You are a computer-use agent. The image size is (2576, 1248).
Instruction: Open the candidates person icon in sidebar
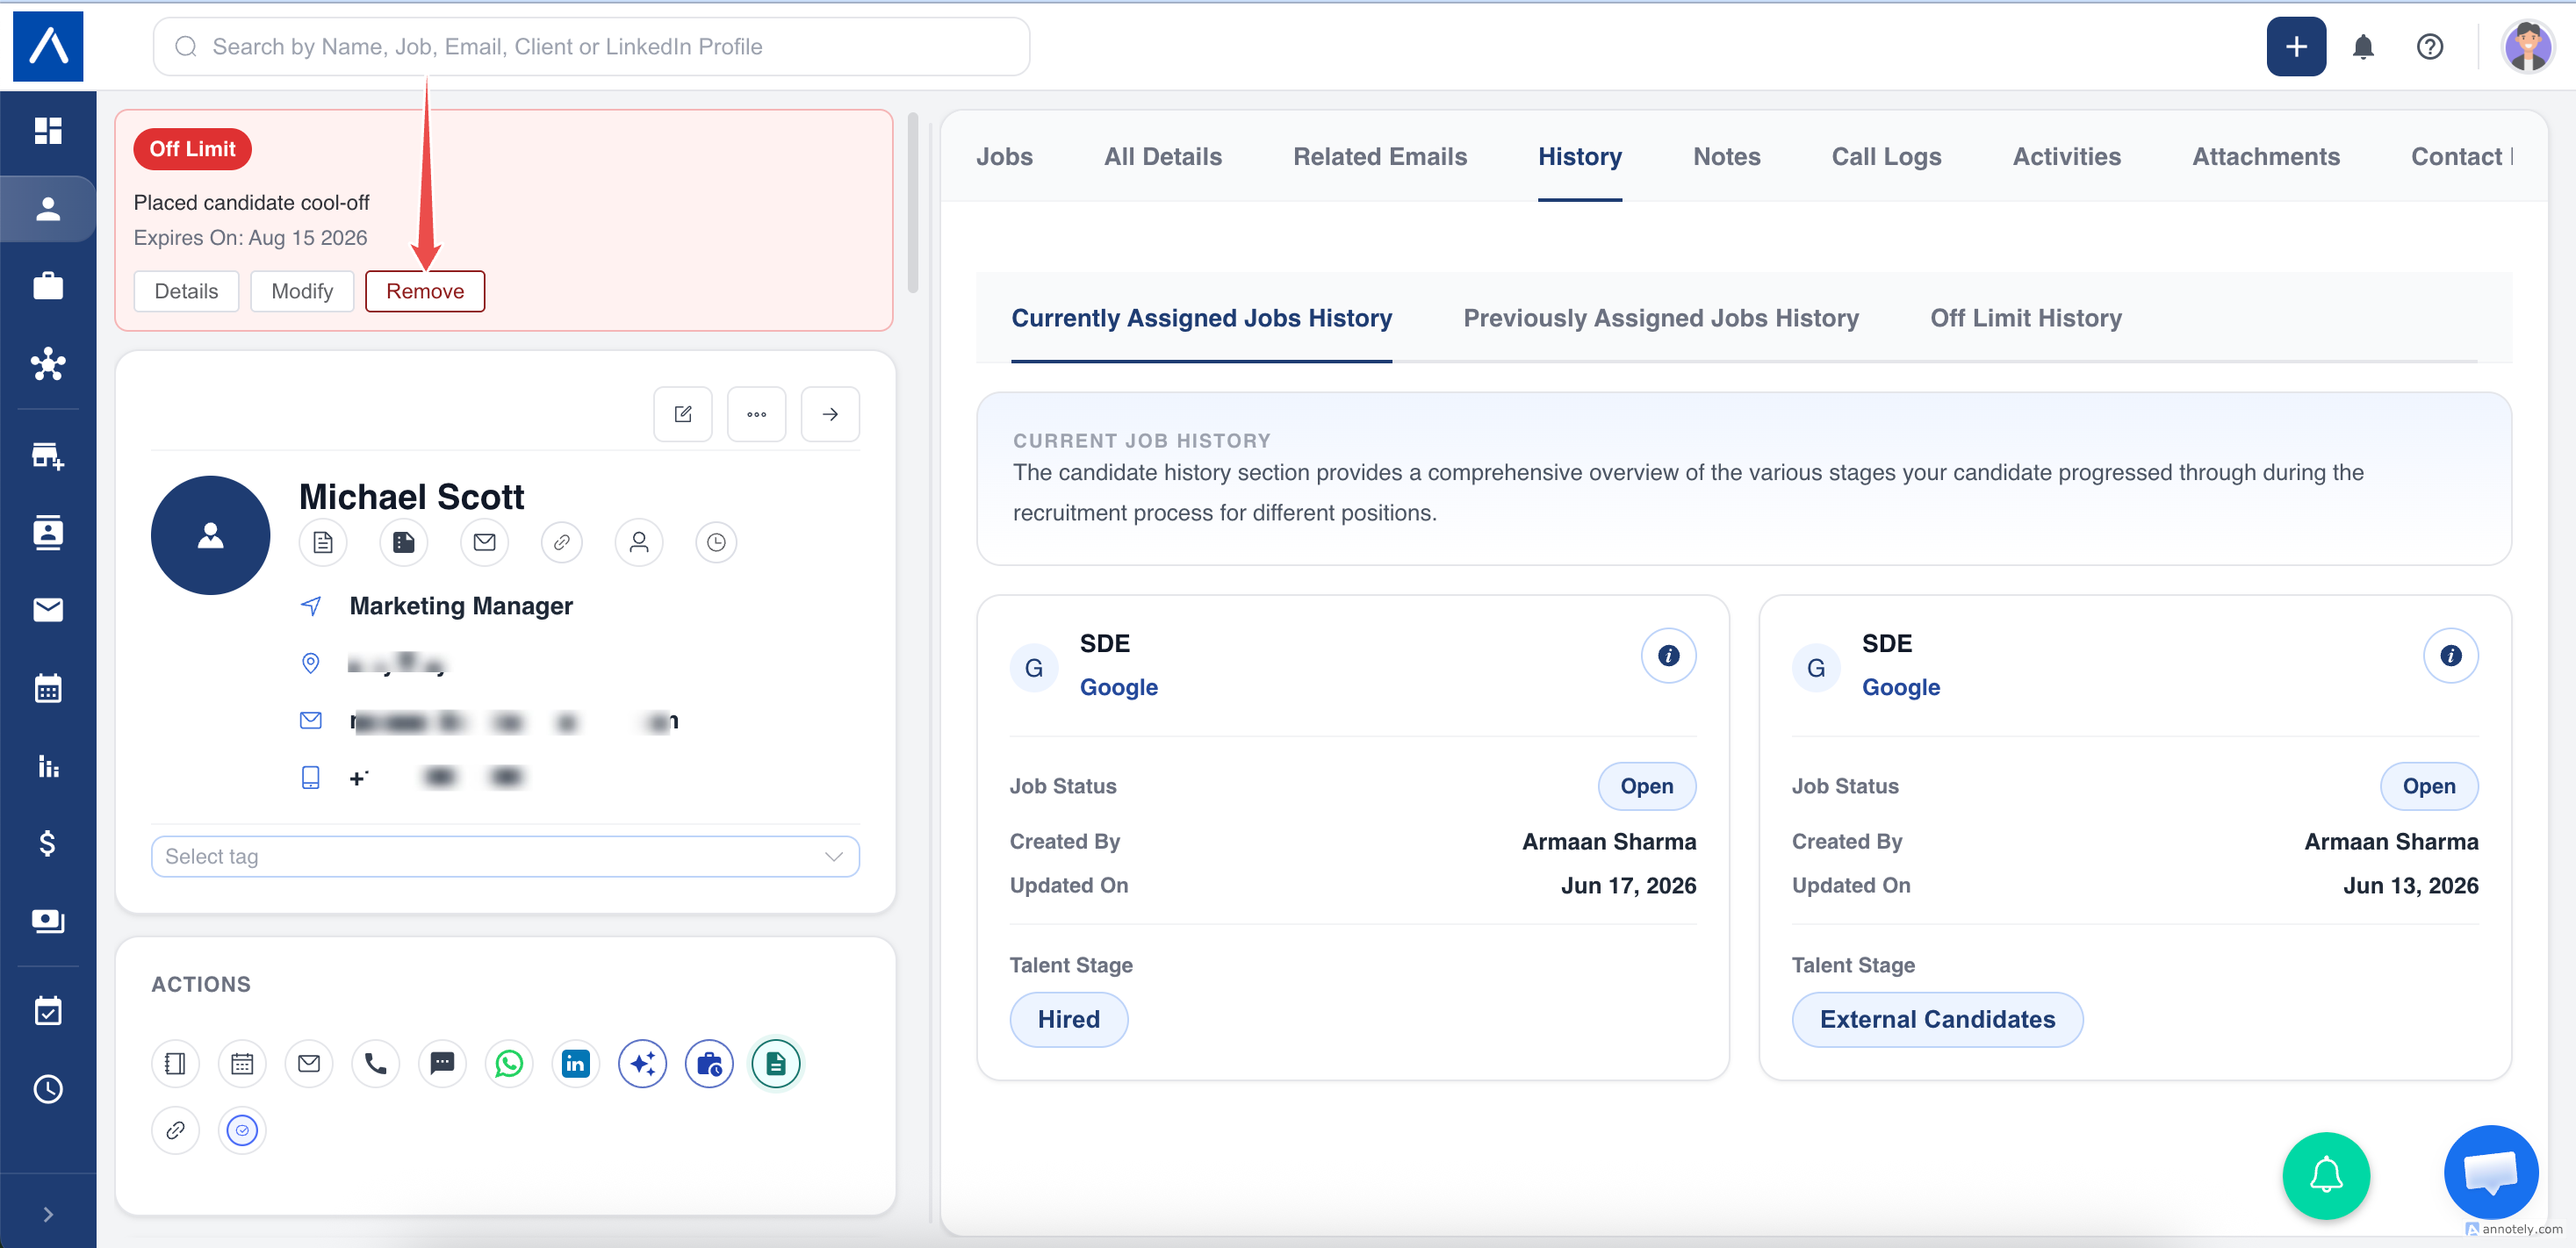point(48,209)
